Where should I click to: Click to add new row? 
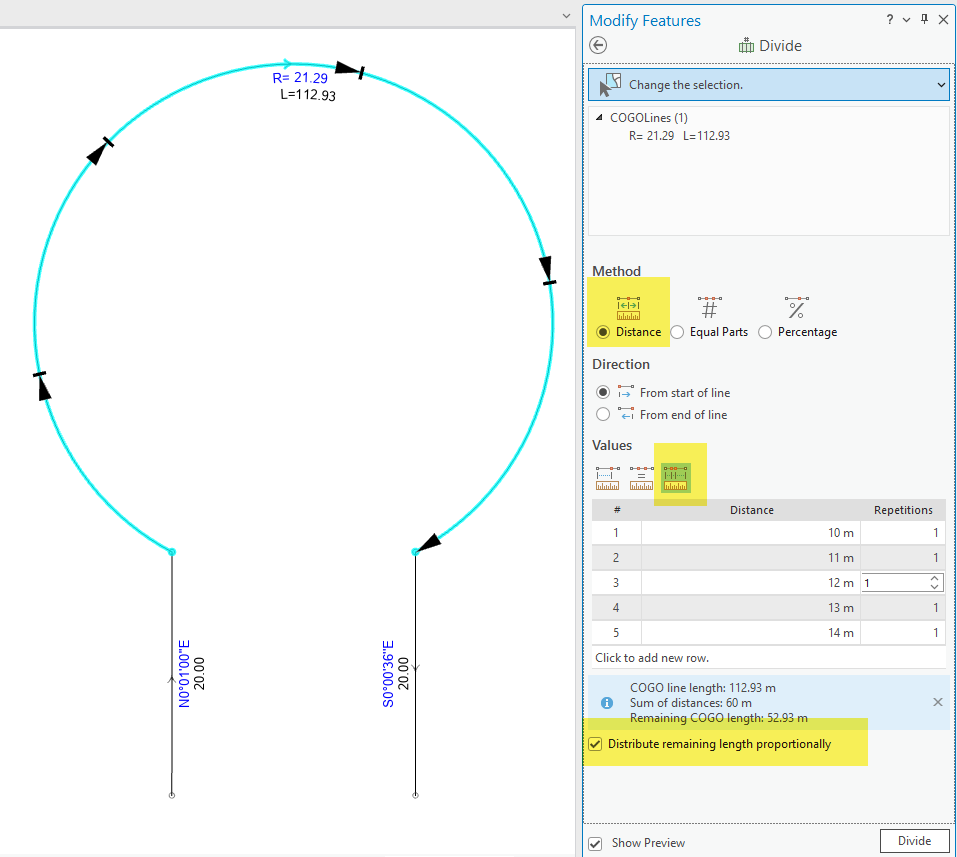tap(768, 658)
